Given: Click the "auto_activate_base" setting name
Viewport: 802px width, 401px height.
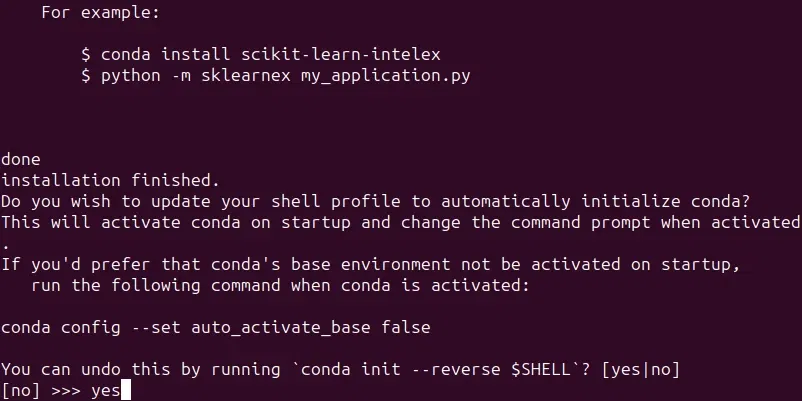Looking at the screenshot, I should click(x=281, y=327).
